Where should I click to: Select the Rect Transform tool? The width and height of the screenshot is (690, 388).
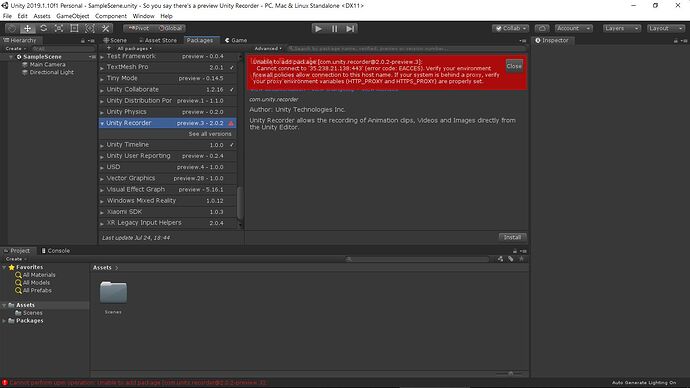click(74, 28)
